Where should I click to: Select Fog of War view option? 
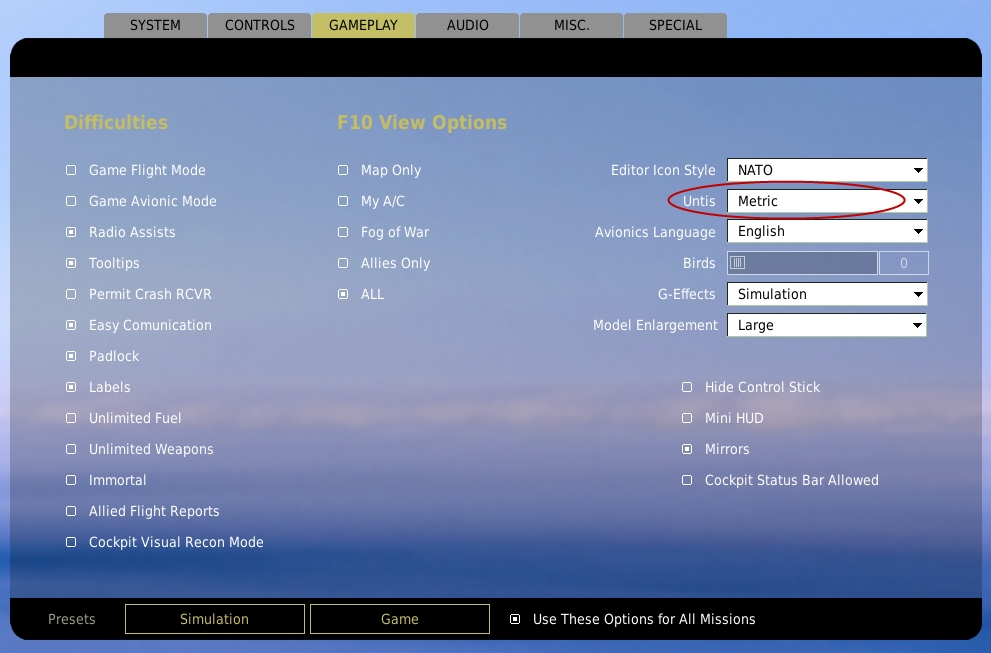coord(343,232)
